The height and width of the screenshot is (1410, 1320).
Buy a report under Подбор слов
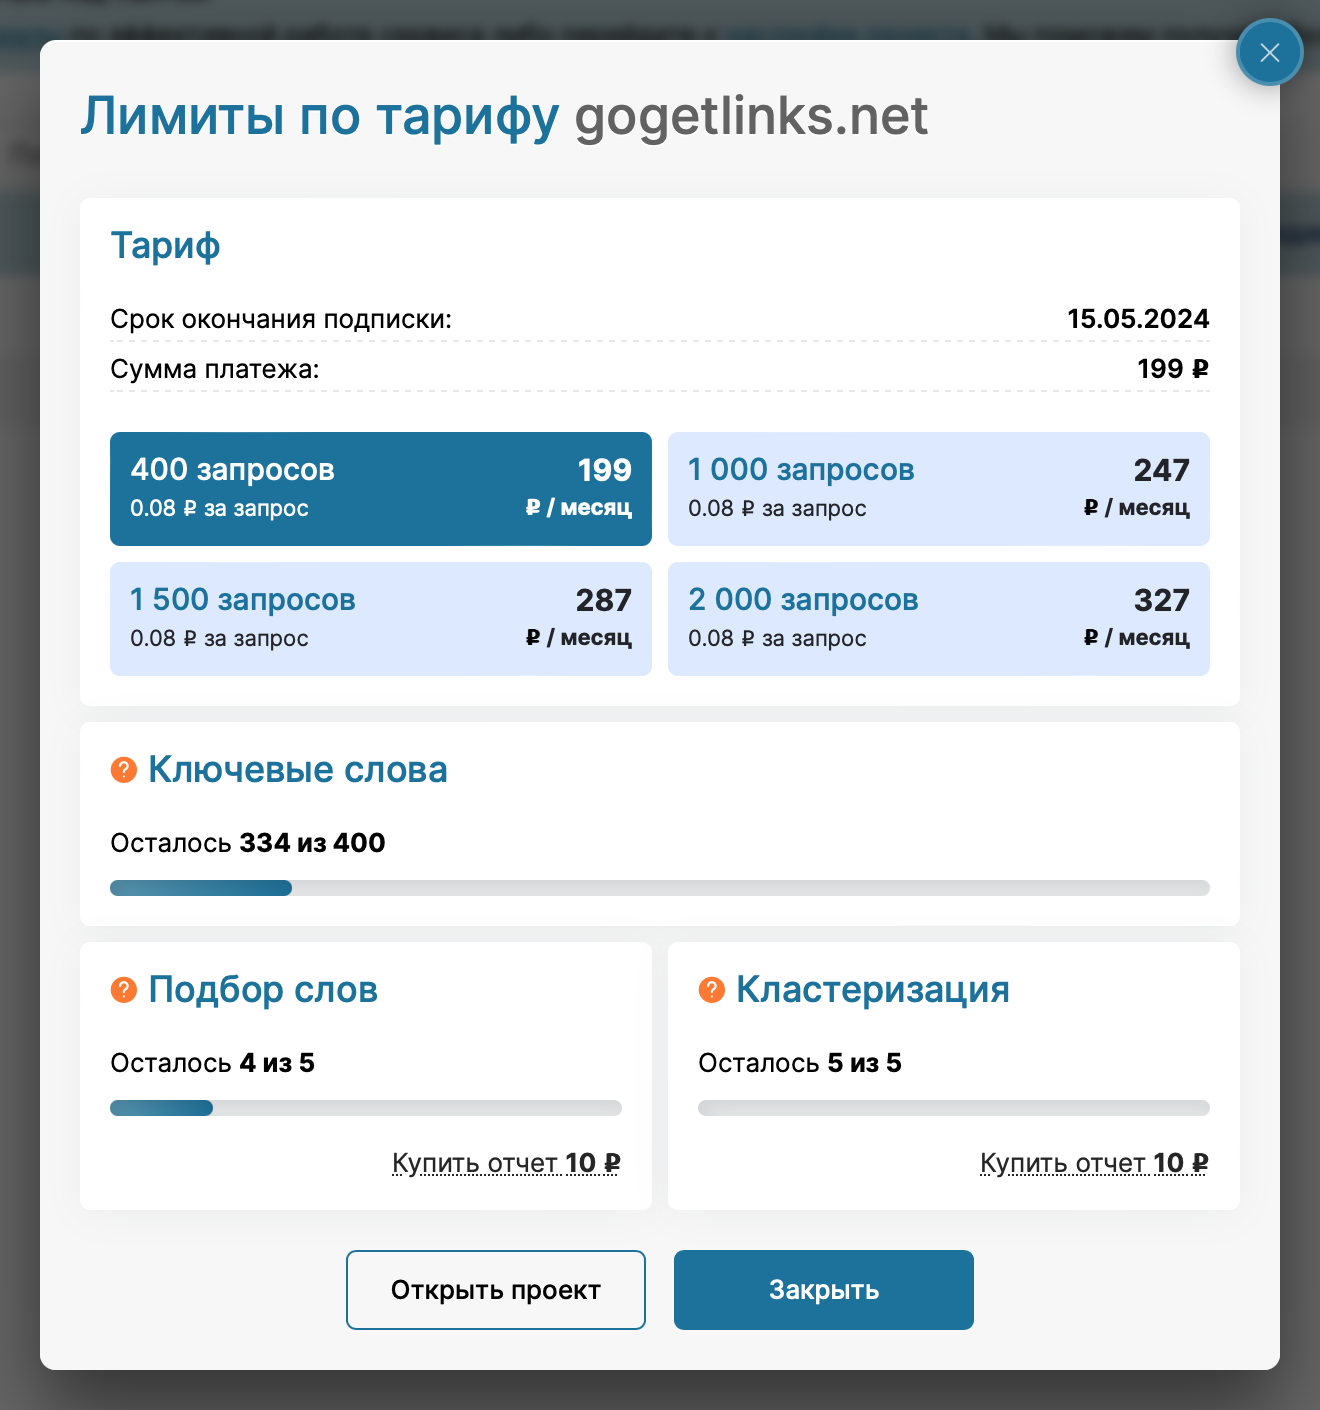[506, 1163]
